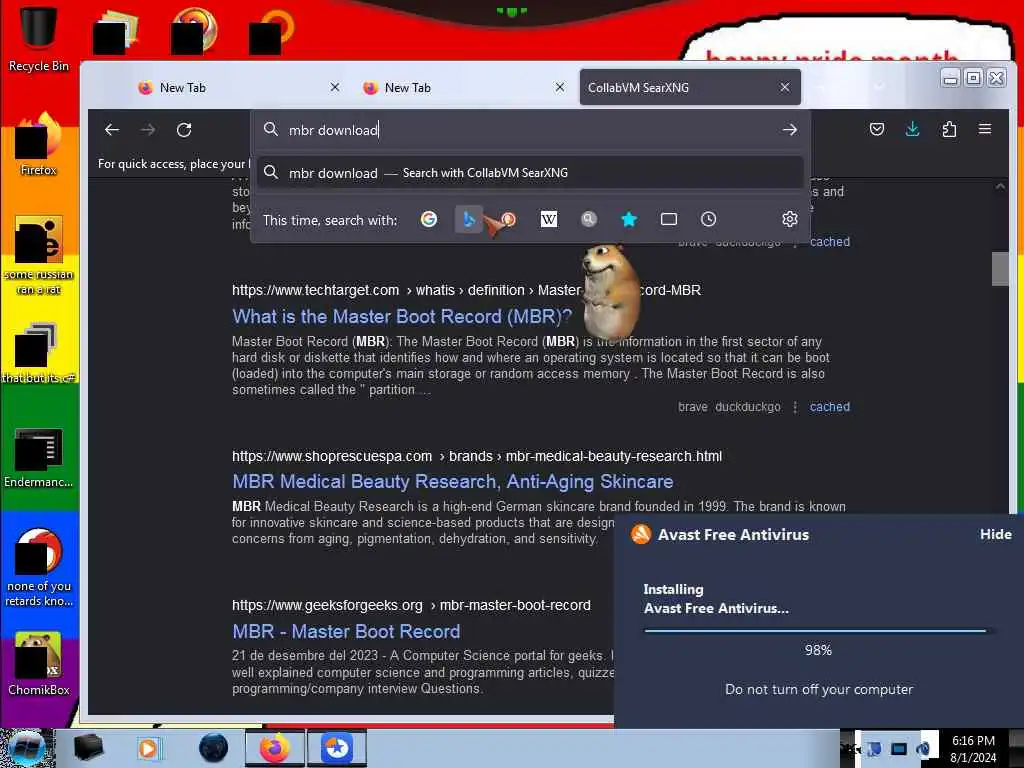Viewport: 1024px width, 768px height.
Task: Click the https://www.techtarget.com URL text
Action: [315, 290]
